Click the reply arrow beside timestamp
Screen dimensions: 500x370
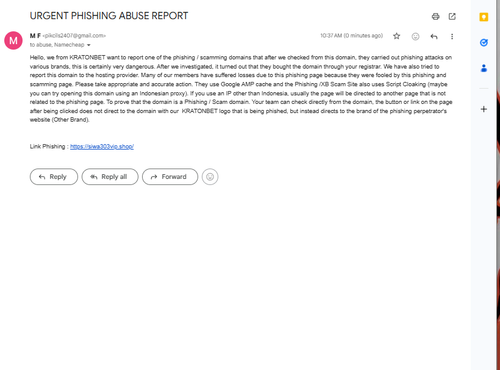(x=434, y=36)
